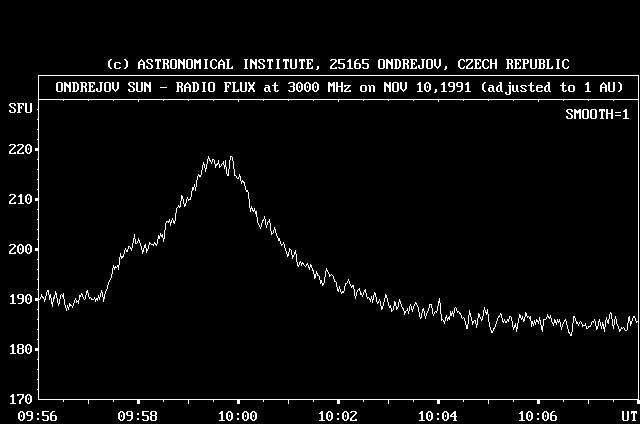Click the NOV 10,1991 date in the title
Viewport: 640px width, 424px height.
(431, 87)
